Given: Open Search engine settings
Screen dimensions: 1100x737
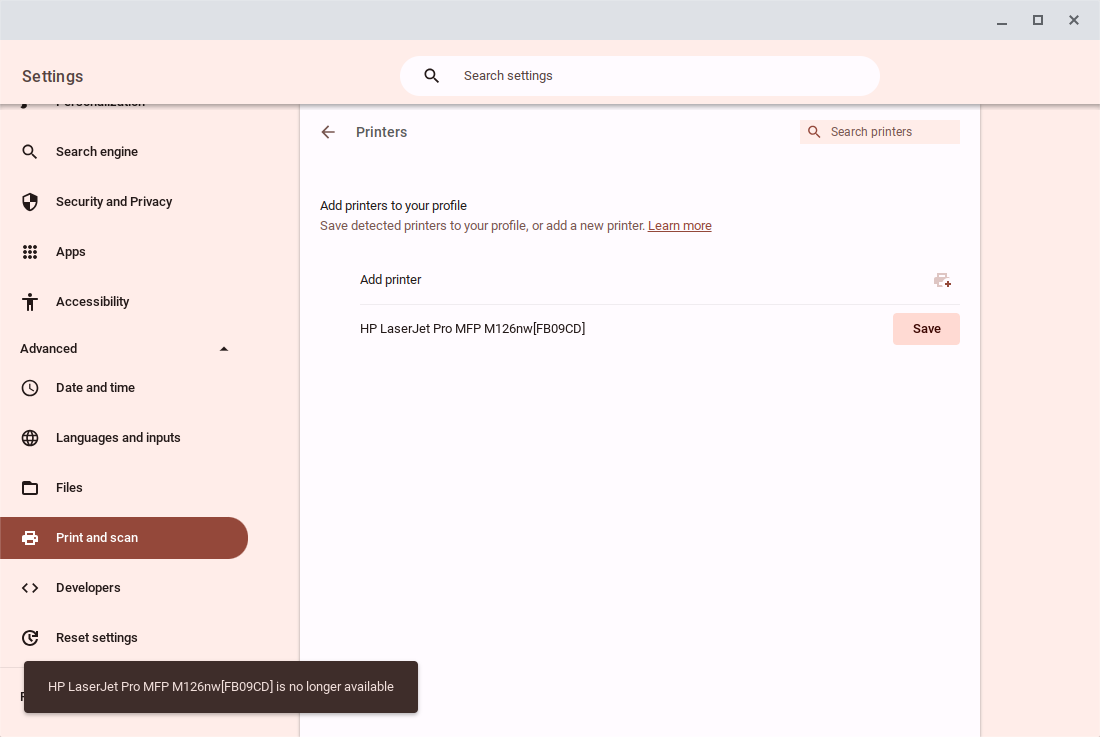Looking at the screenshot, I should (x=124, y=151).
